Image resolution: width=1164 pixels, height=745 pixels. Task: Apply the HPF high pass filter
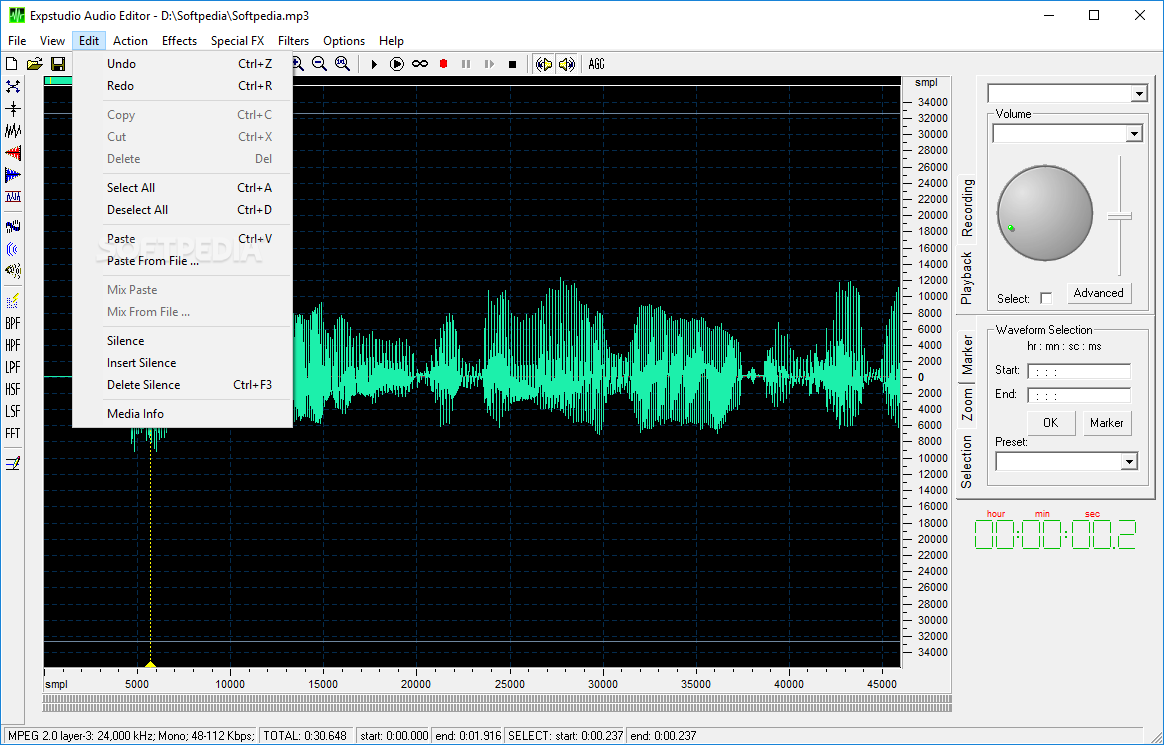click(x=13, y=346)
